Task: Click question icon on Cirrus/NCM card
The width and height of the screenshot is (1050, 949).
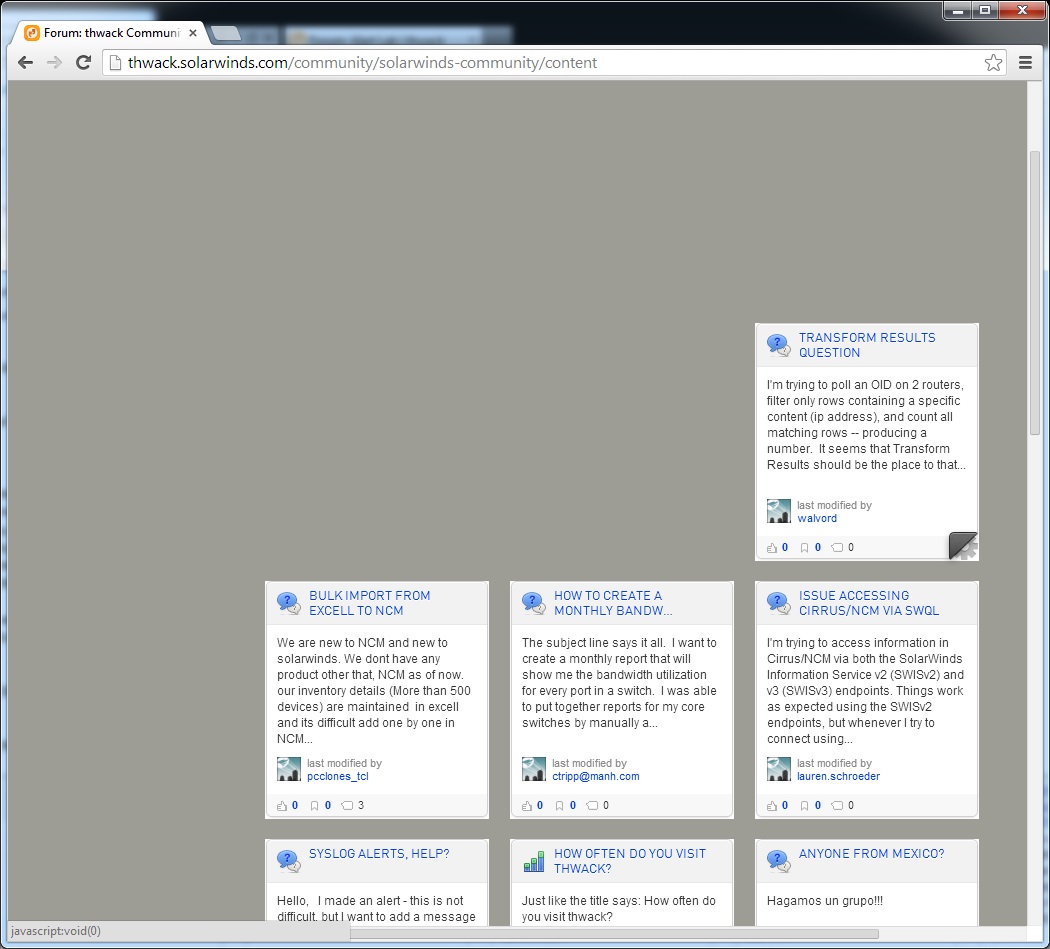Action: click(778, 603)
